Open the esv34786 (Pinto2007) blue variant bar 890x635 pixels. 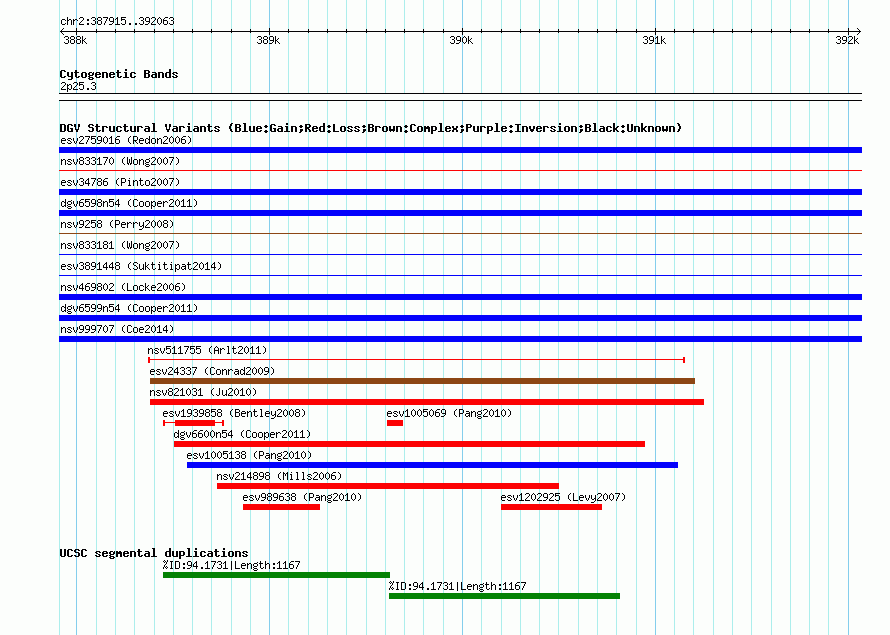460,192
